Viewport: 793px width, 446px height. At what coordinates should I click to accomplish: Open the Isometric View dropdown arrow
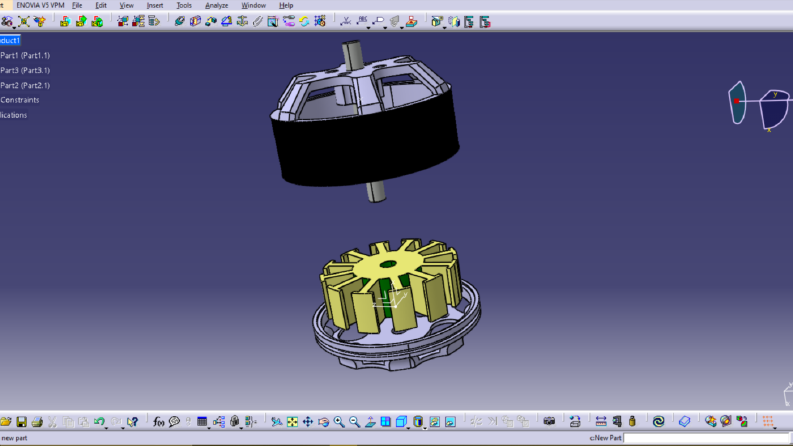pyautogui.click(x=409, y=428)
